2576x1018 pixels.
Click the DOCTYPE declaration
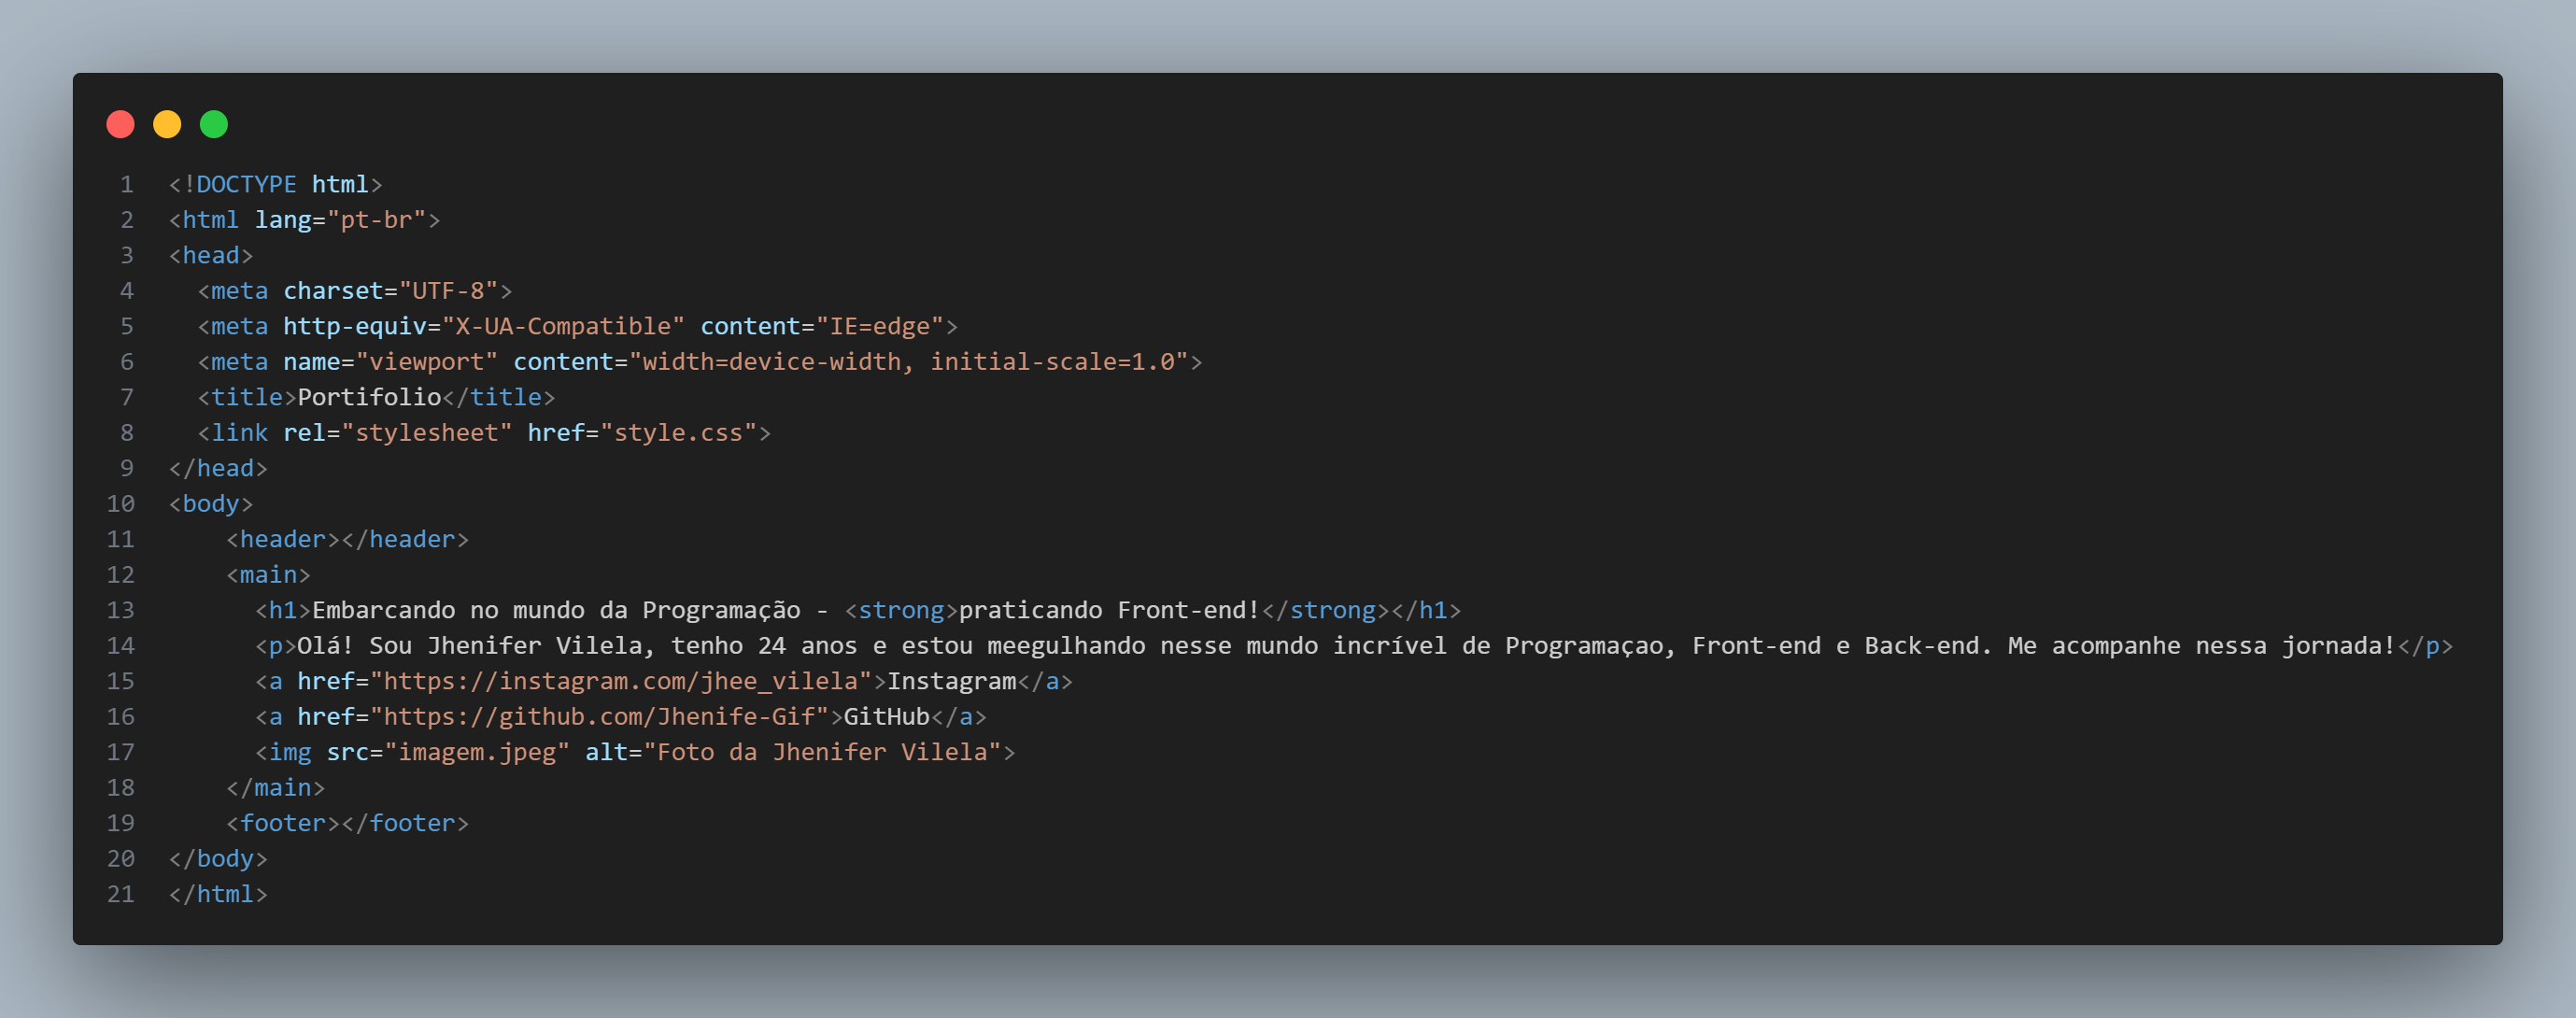[275, 185]
